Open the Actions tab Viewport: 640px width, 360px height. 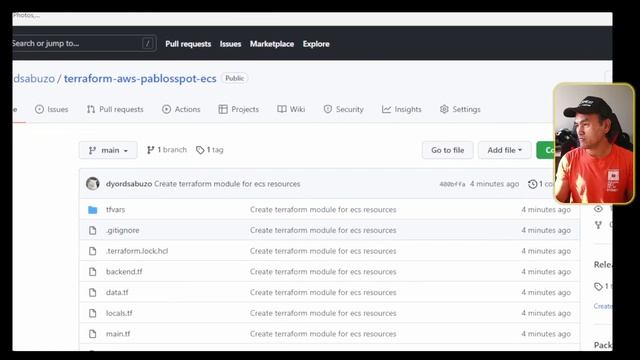[x=181, y=109]
